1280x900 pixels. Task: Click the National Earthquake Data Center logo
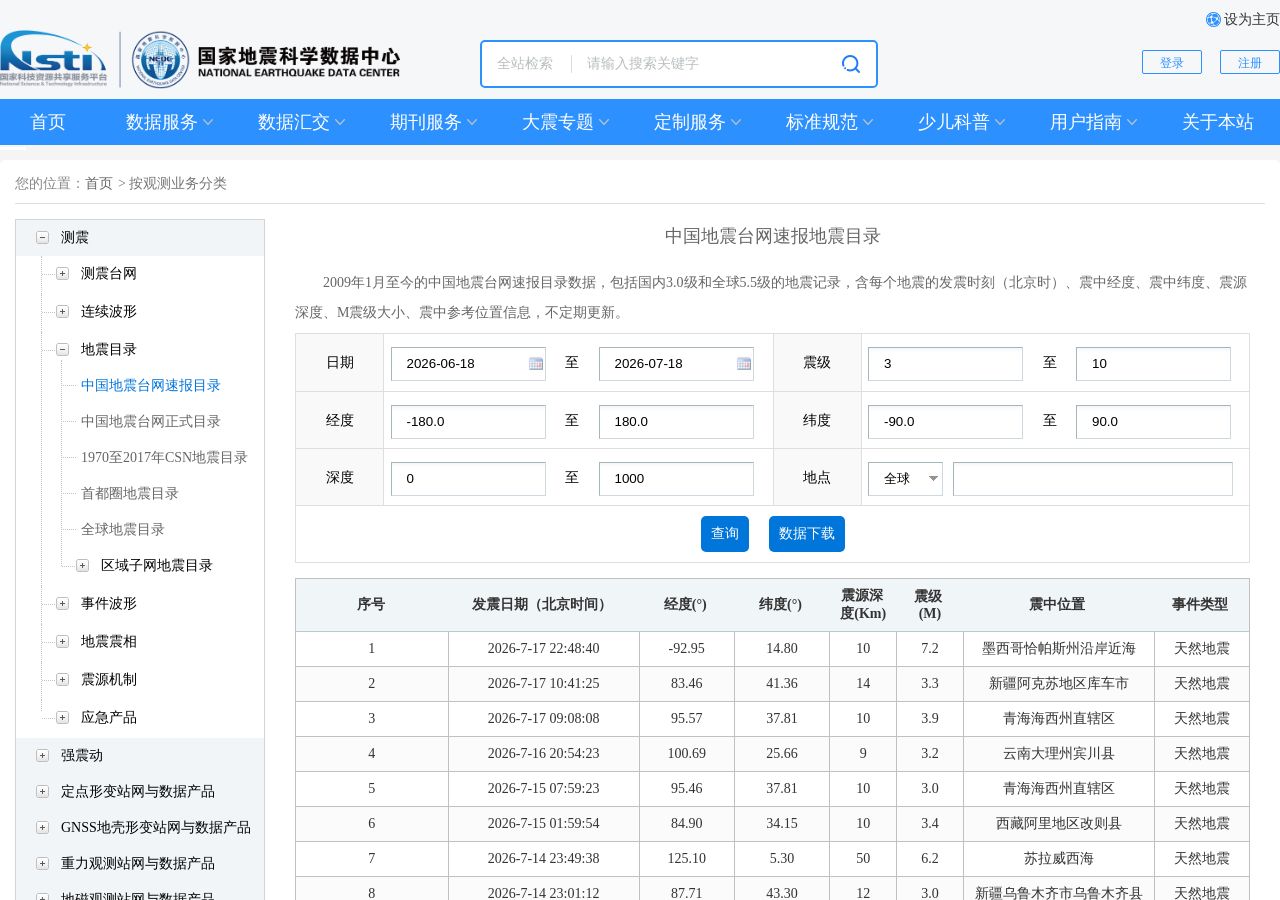point(266,60)
